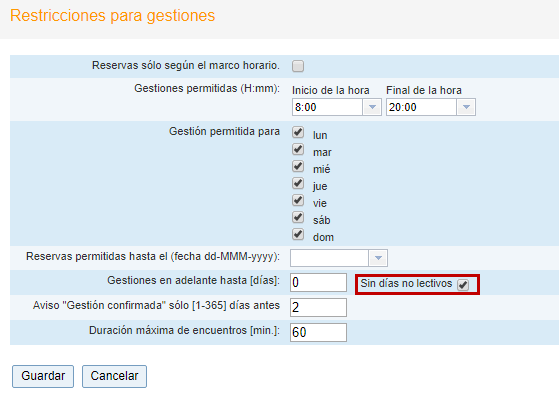Toggle 'Sin días no lectivos' checkbox
559x400 pixels.
coord(463,285)
